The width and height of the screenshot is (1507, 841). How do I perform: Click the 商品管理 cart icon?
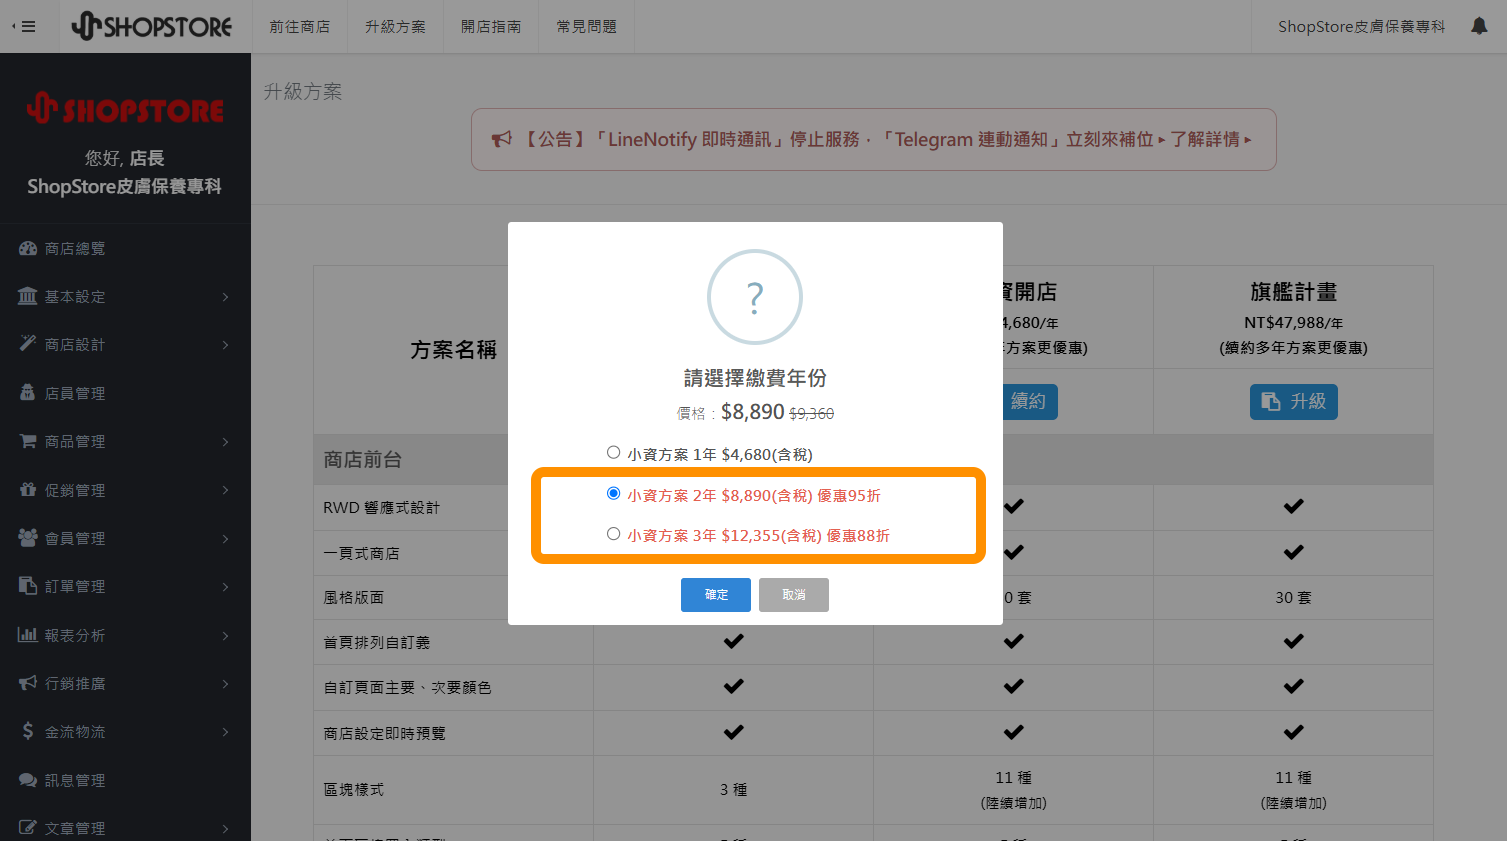(28, 441)
